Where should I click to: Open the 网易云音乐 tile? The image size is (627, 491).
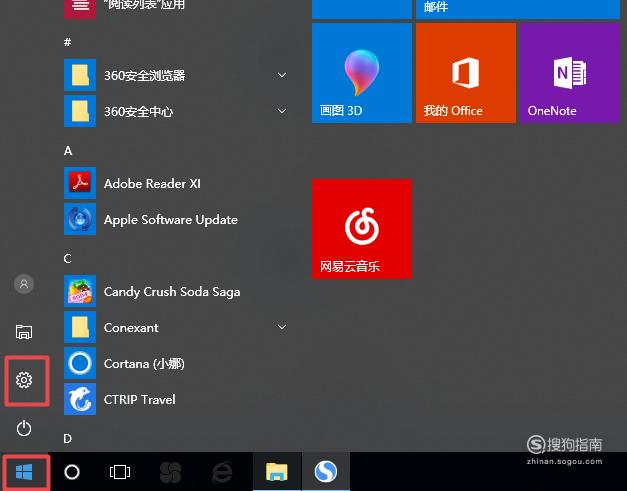click(362, 229)
